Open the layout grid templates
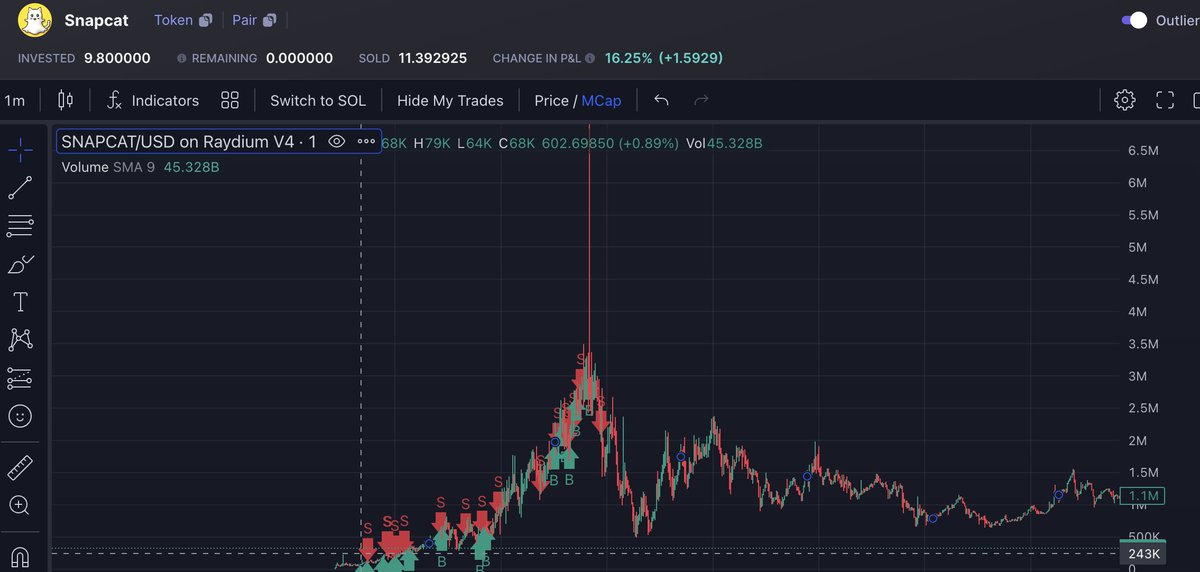This screenshot has width=1200, height=572. (230, 100)
